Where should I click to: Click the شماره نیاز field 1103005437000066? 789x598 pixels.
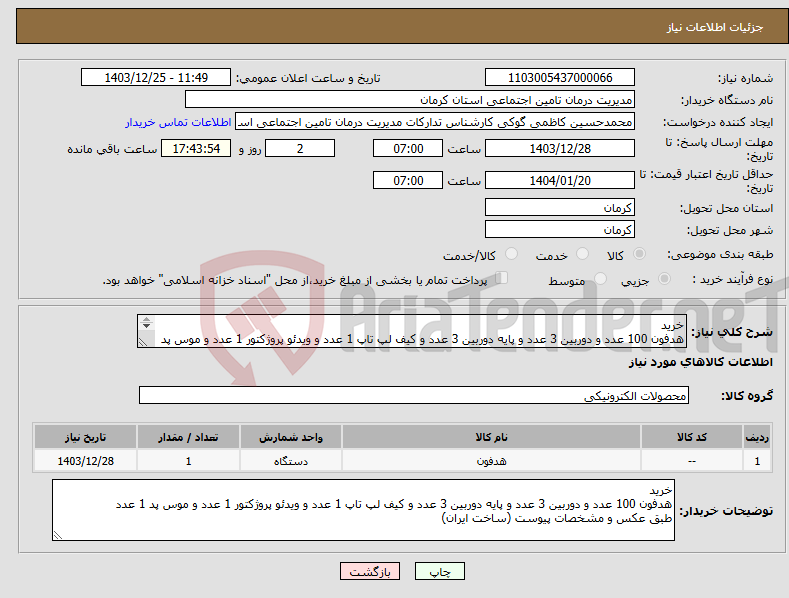(x=560, y=78)
